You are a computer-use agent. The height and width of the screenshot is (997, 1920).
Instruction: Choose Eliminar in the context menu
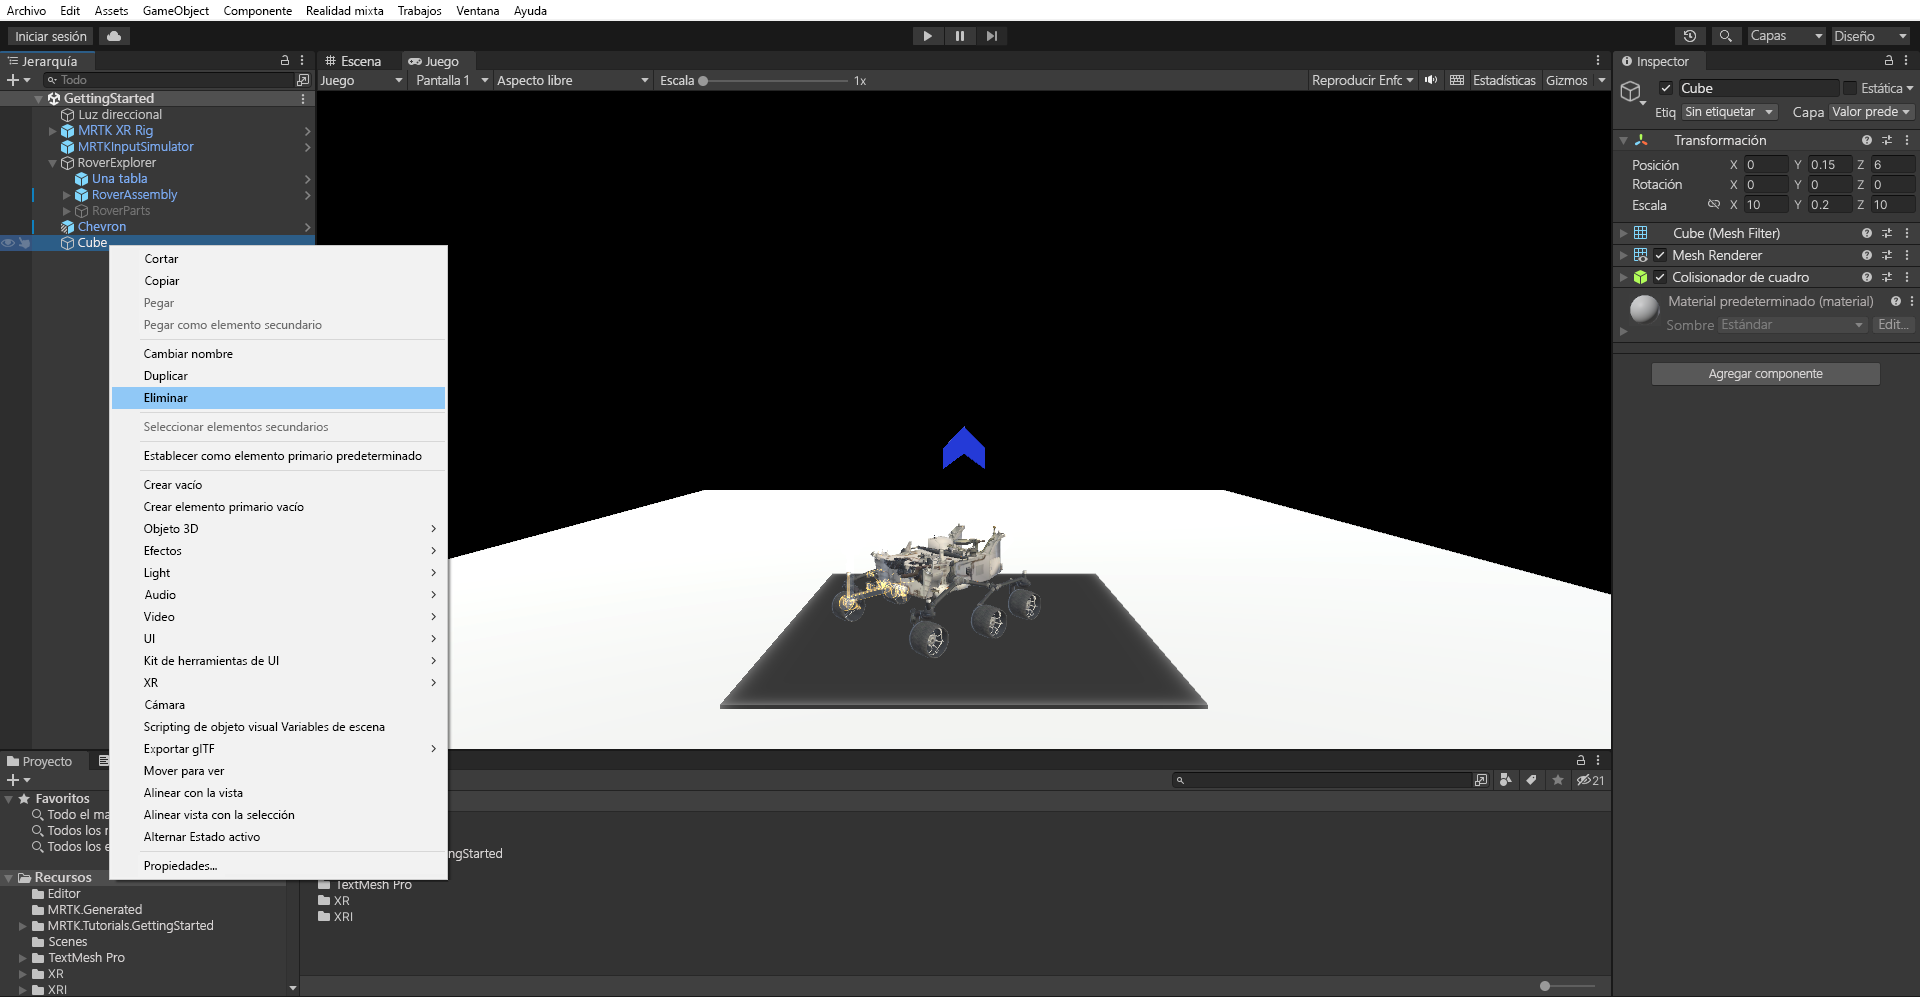[279, 398]
